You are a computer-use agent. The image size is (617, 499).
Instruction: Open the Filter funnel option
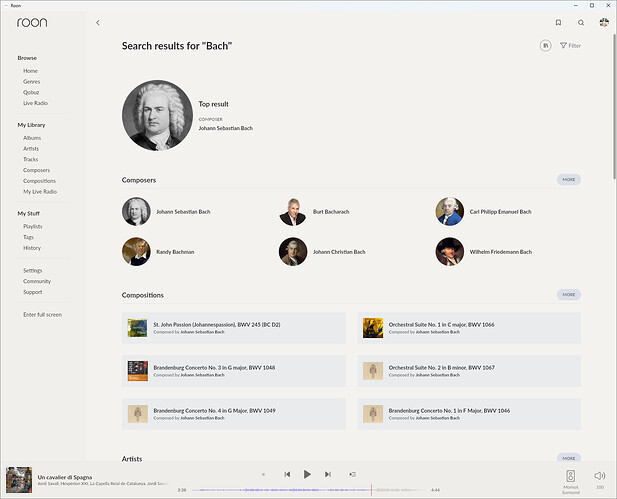click(x=570, y=45)
